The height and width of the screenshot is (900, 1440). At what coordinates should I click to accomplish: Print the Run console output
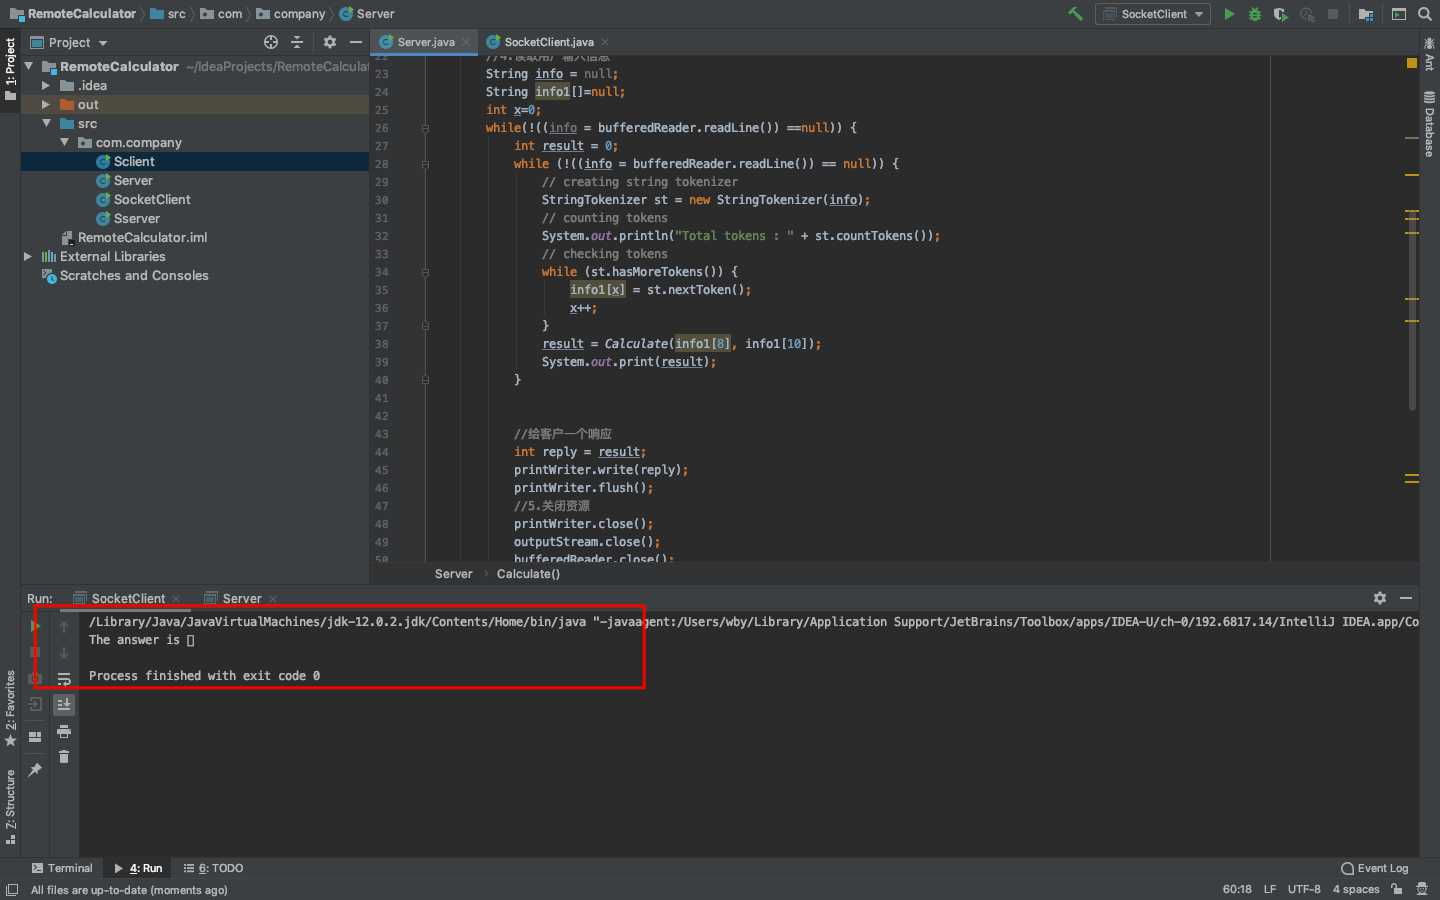tap(64, 732)
